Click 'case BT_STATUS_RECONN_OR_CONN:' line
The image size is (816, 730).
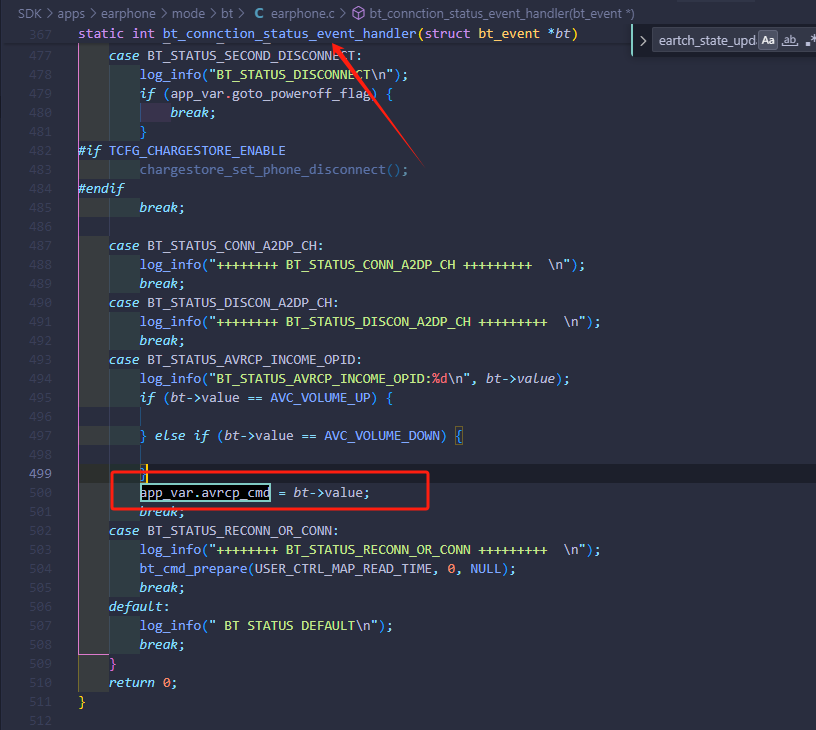coord(224,531)
